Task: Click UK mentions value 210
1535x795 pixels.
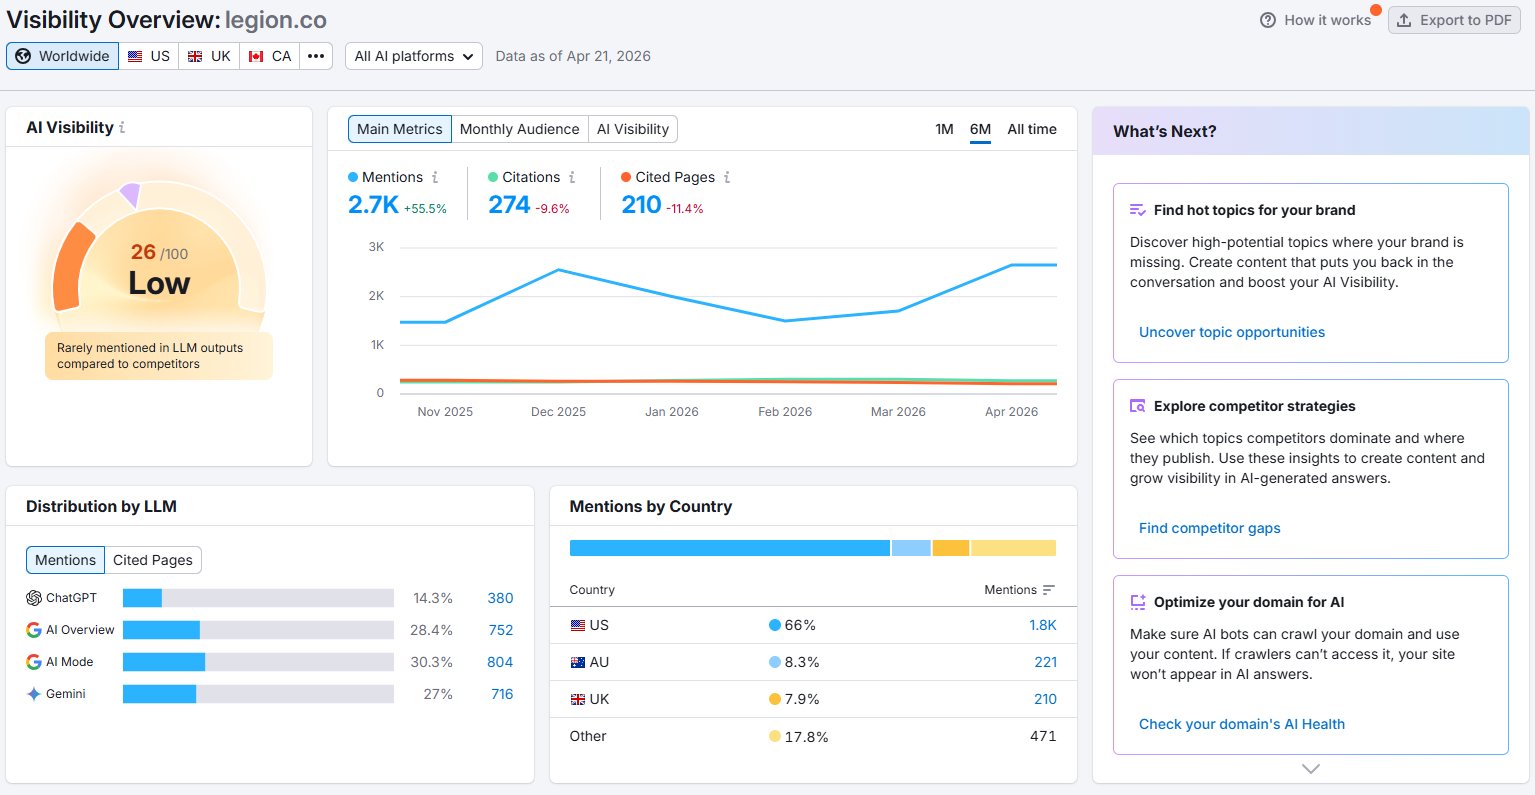Action: [x=1046, y=699]
